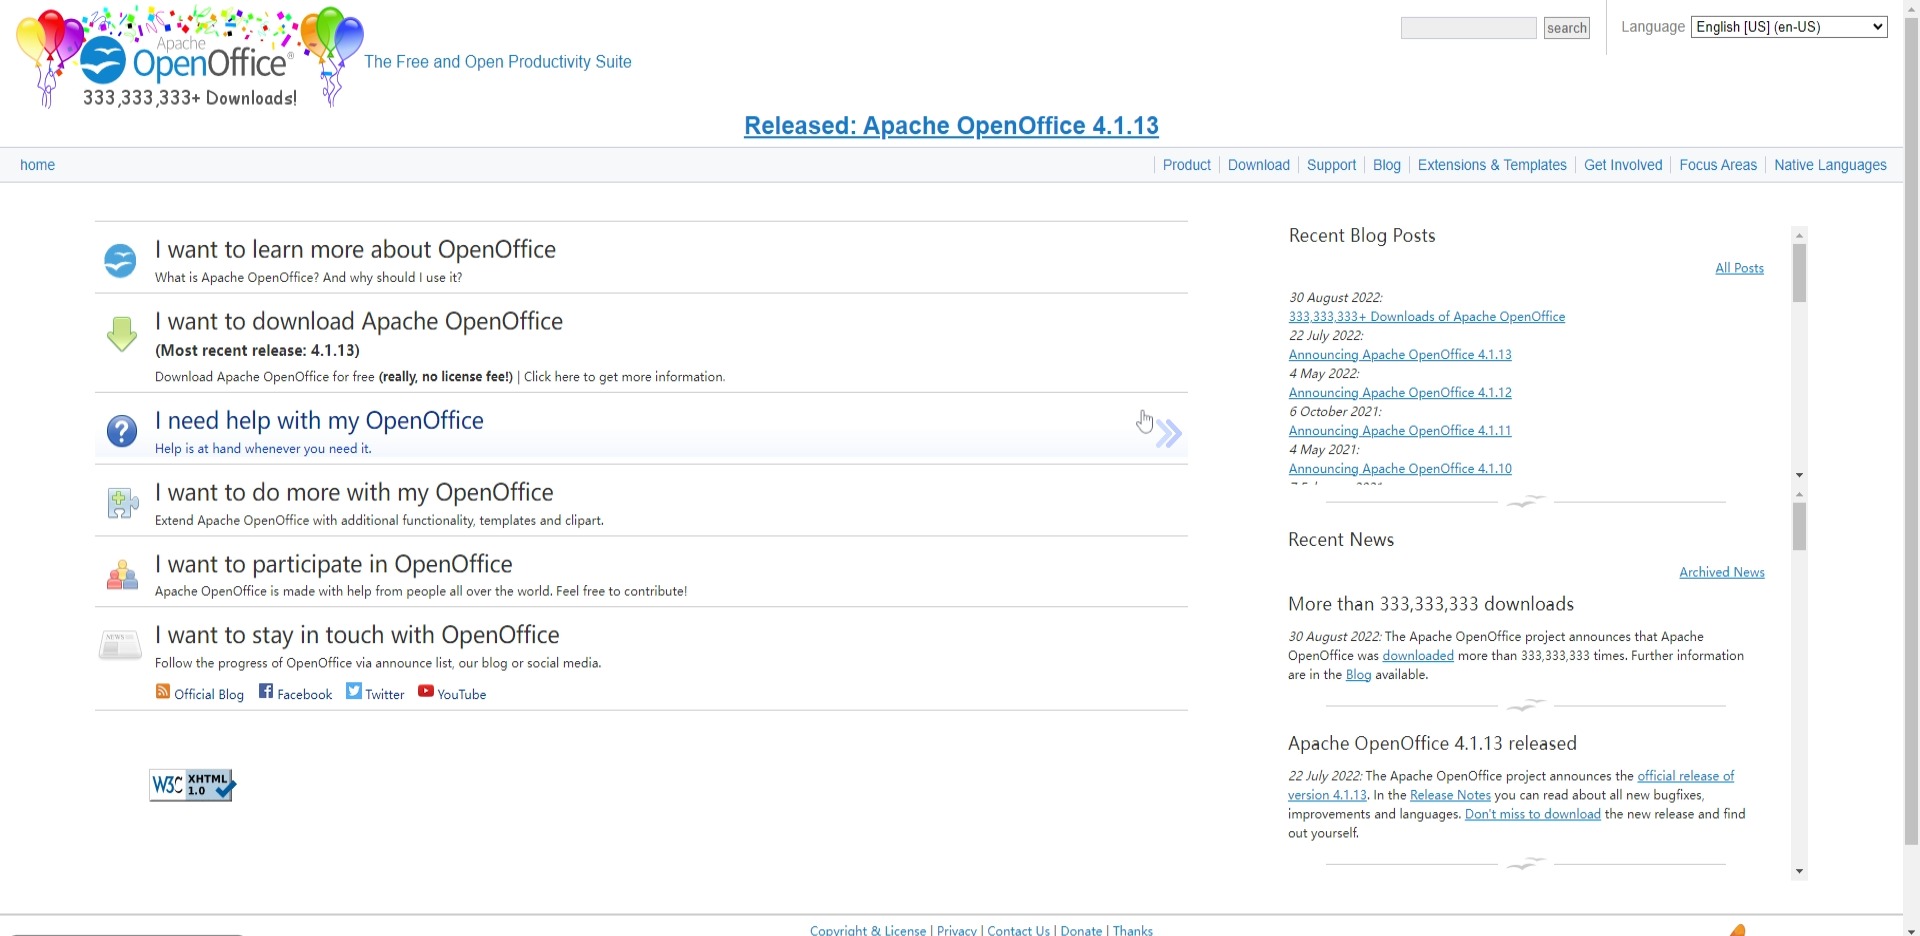Click the Facebook icon
This screenshot has height=936, width=1920.
tap(266, 691)
